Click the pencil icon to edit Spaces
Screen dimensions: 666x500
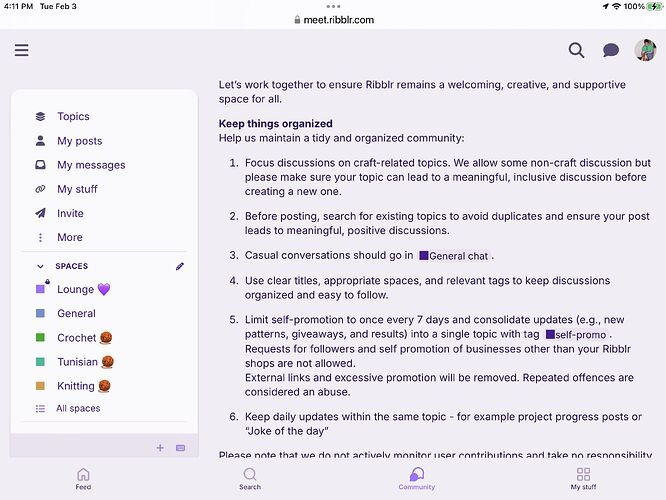(180, 266)
